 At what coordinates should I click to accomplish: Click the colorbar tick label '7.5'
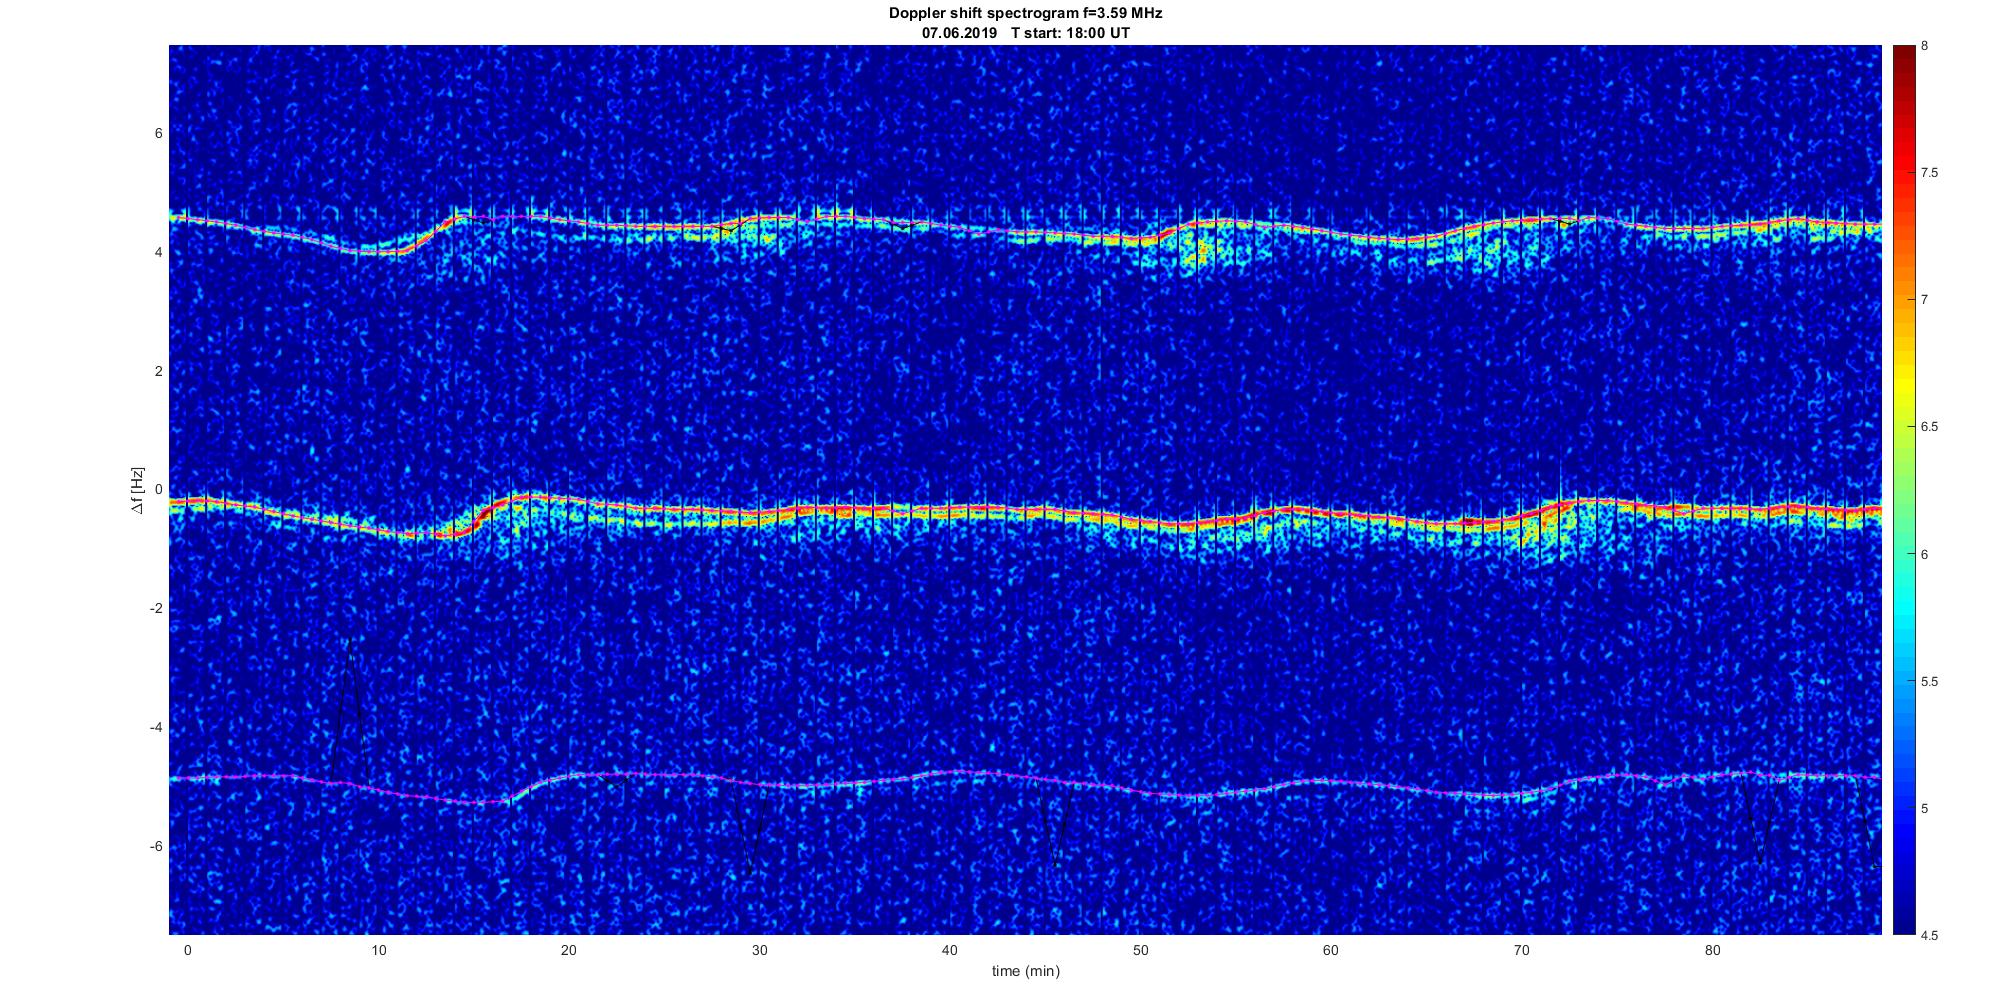(1930, 173)
